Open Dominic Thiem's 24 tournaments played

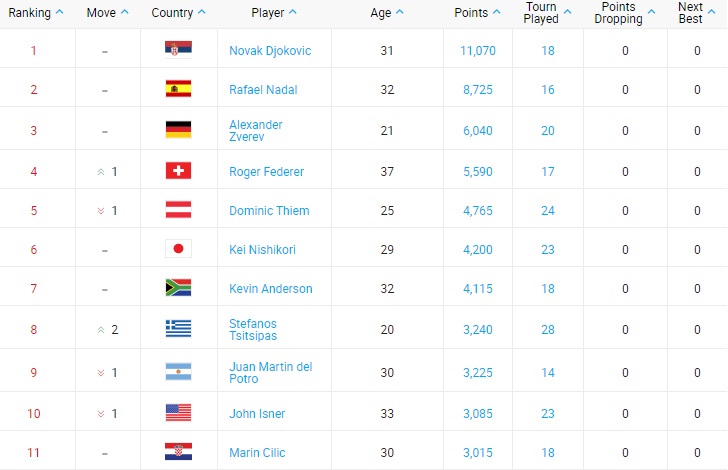click(x=548, y=211)
